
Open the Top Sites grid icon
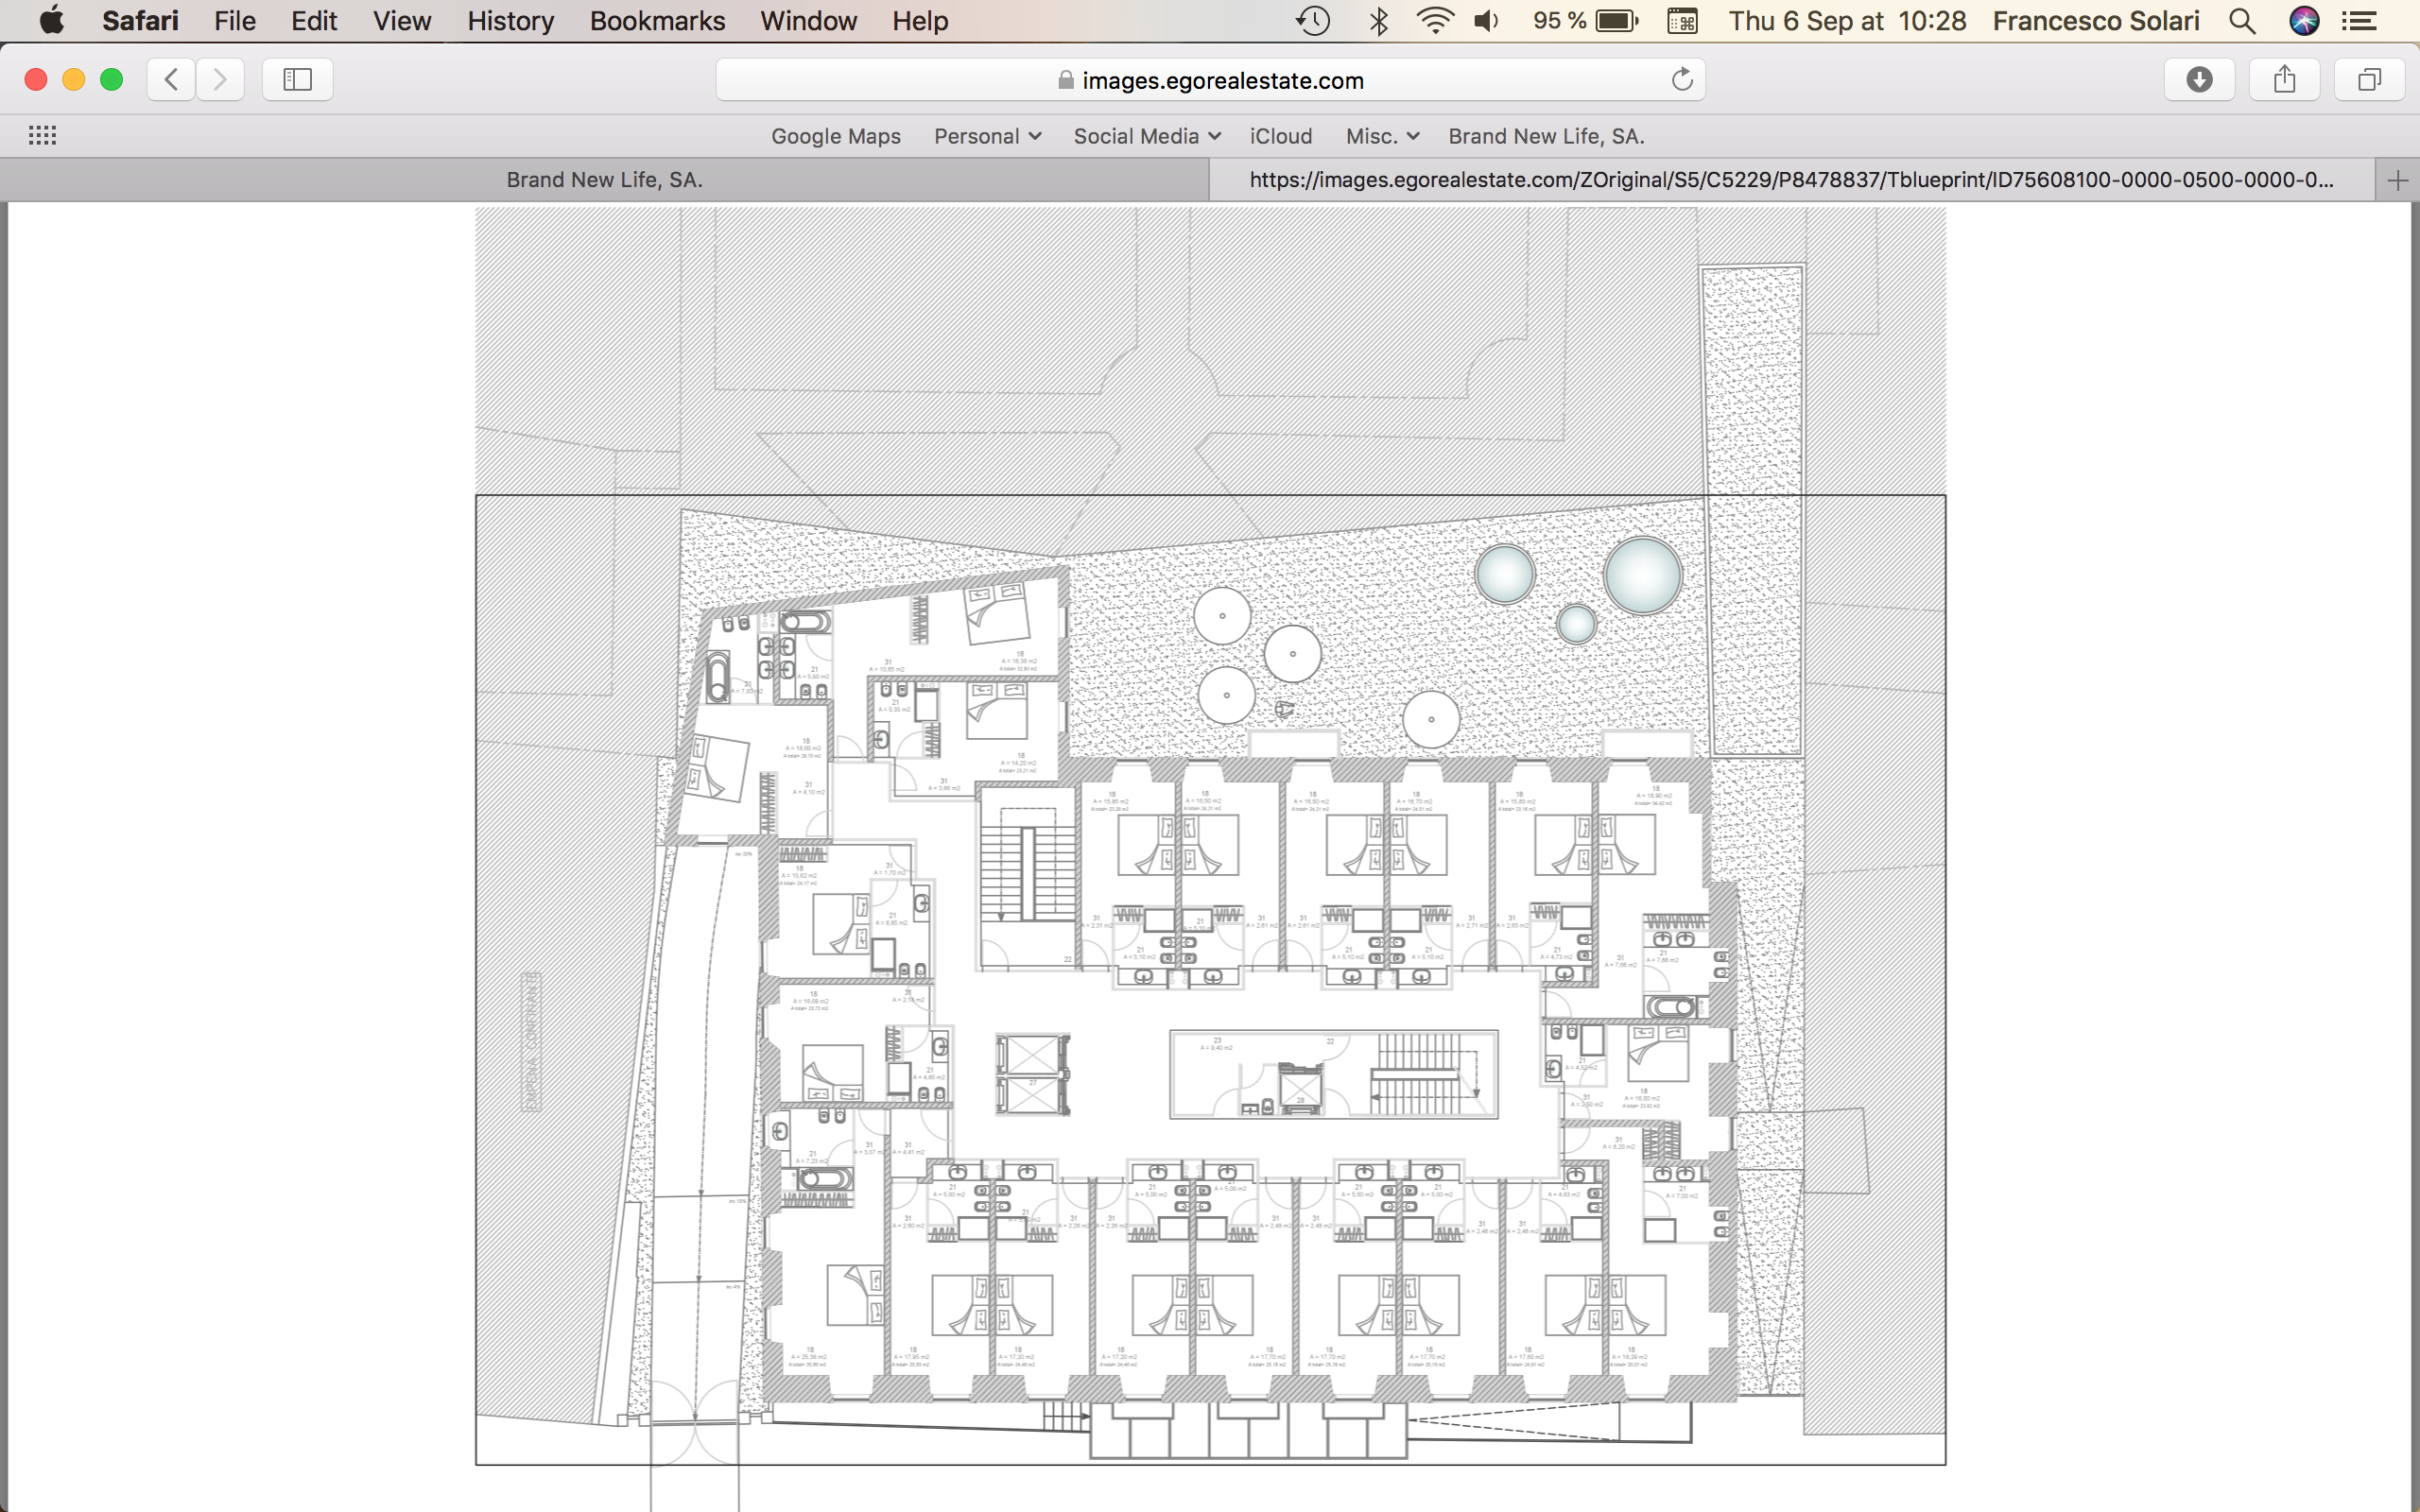click(42, 136)
